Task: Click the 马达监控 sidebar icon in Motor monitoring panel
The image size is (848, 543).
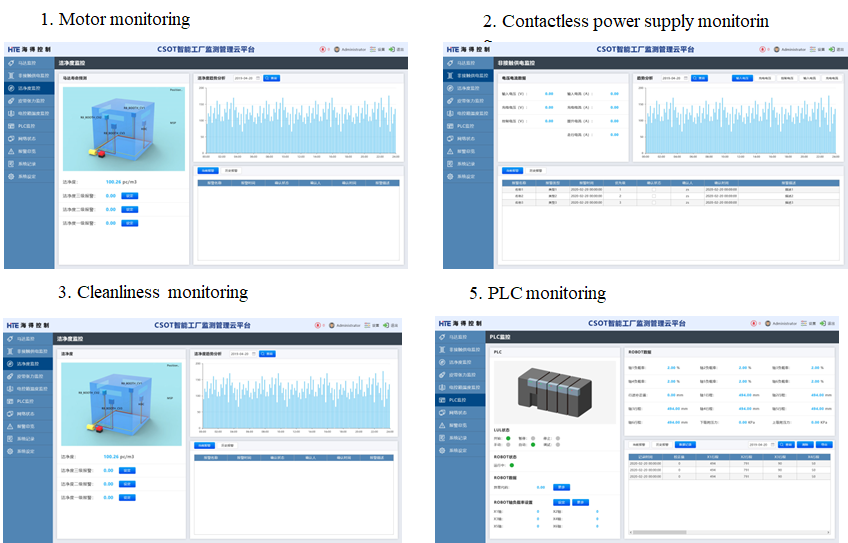Action: (11, 62)
